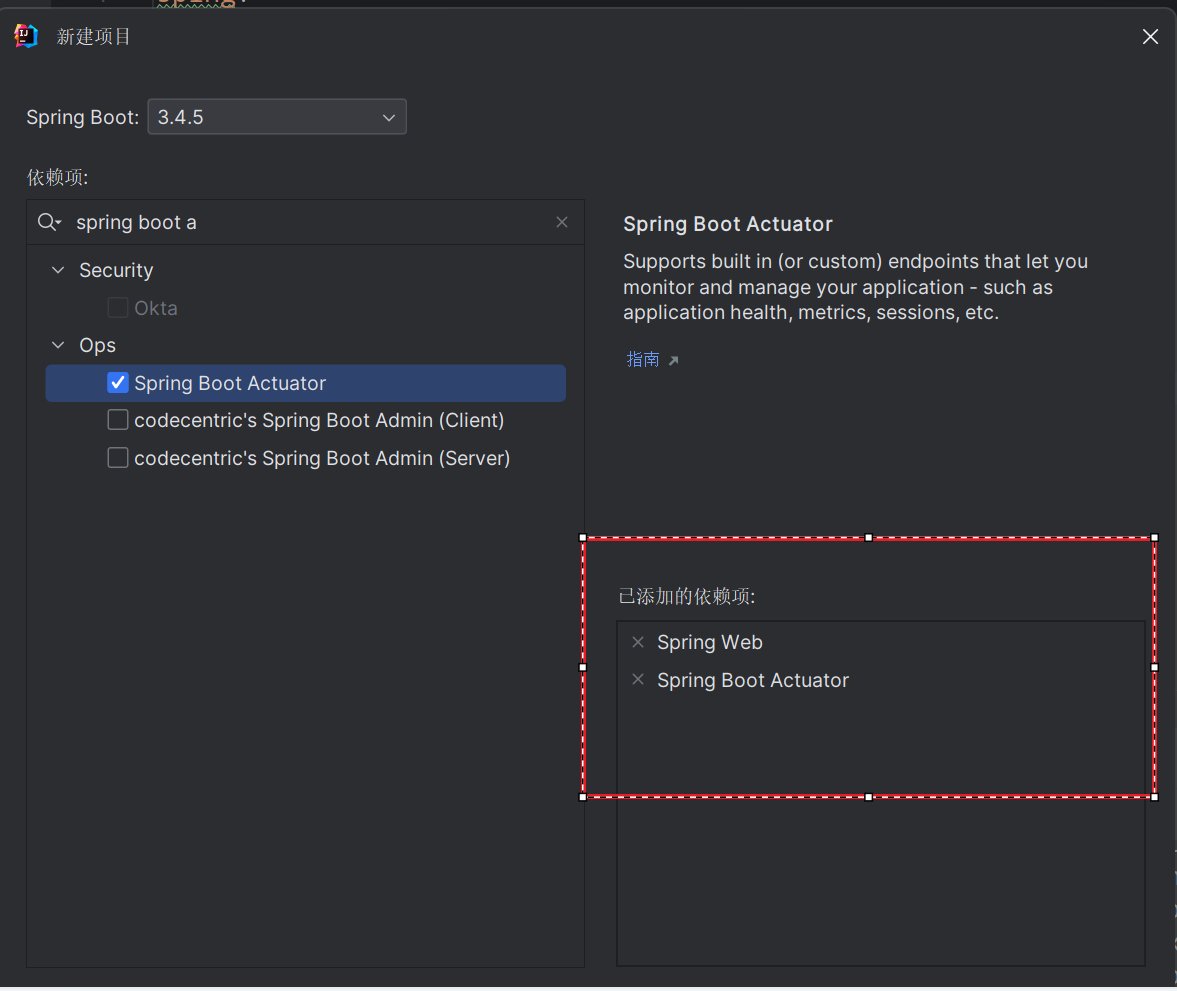Image resolution: width=1177 pixels, height=991 pixels.
Task: Focus the dependency search field
Action: coord(306,222)
